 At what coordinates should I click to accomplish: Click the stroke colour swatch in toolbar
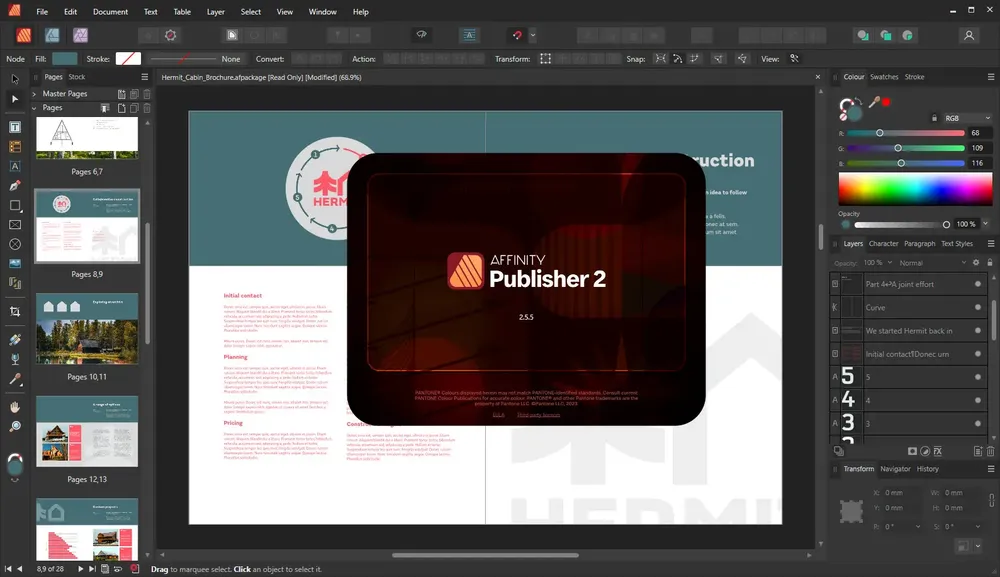coord(128,59)
